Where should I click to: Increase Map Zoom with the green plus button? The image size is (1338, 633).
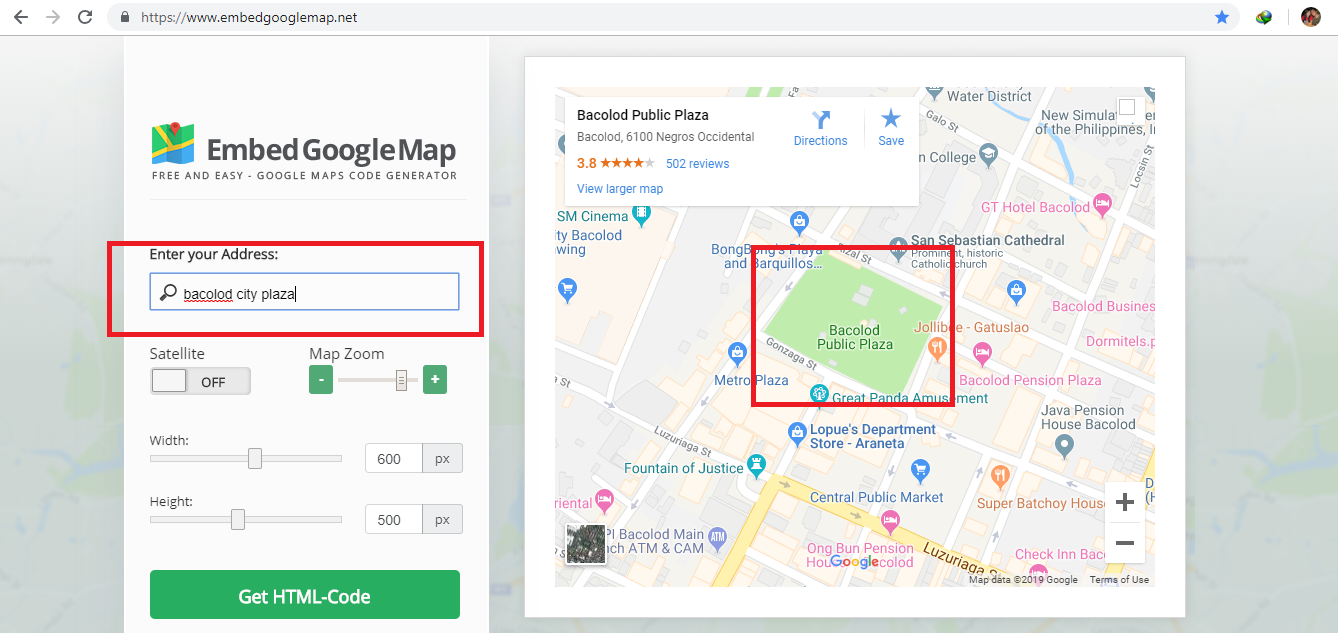[434, 379]
